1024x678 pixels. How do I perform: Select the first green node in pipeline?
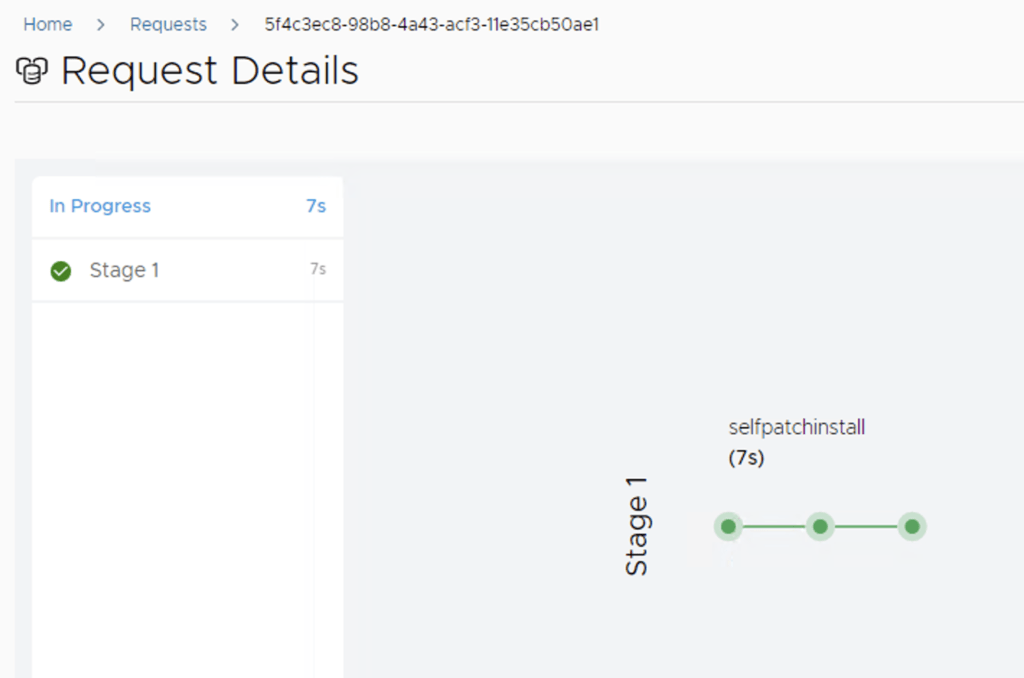[728, 526]
